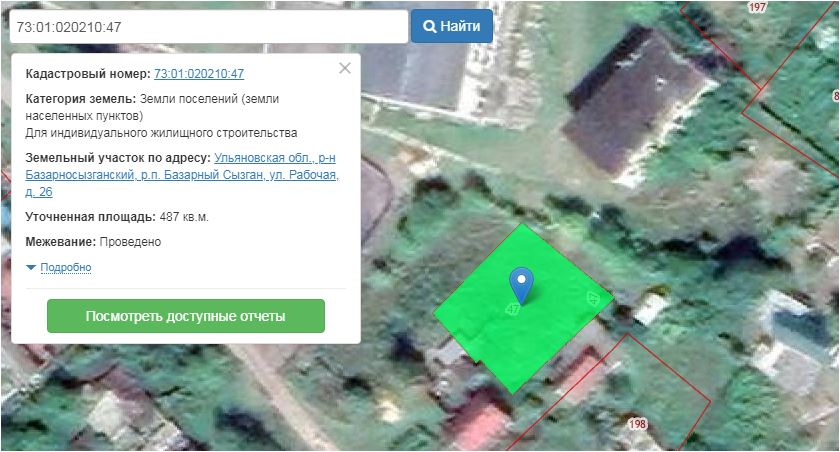840x452 pixels.
Task: Open cadastral number link 73:01:020210:47
Action: 199,74
